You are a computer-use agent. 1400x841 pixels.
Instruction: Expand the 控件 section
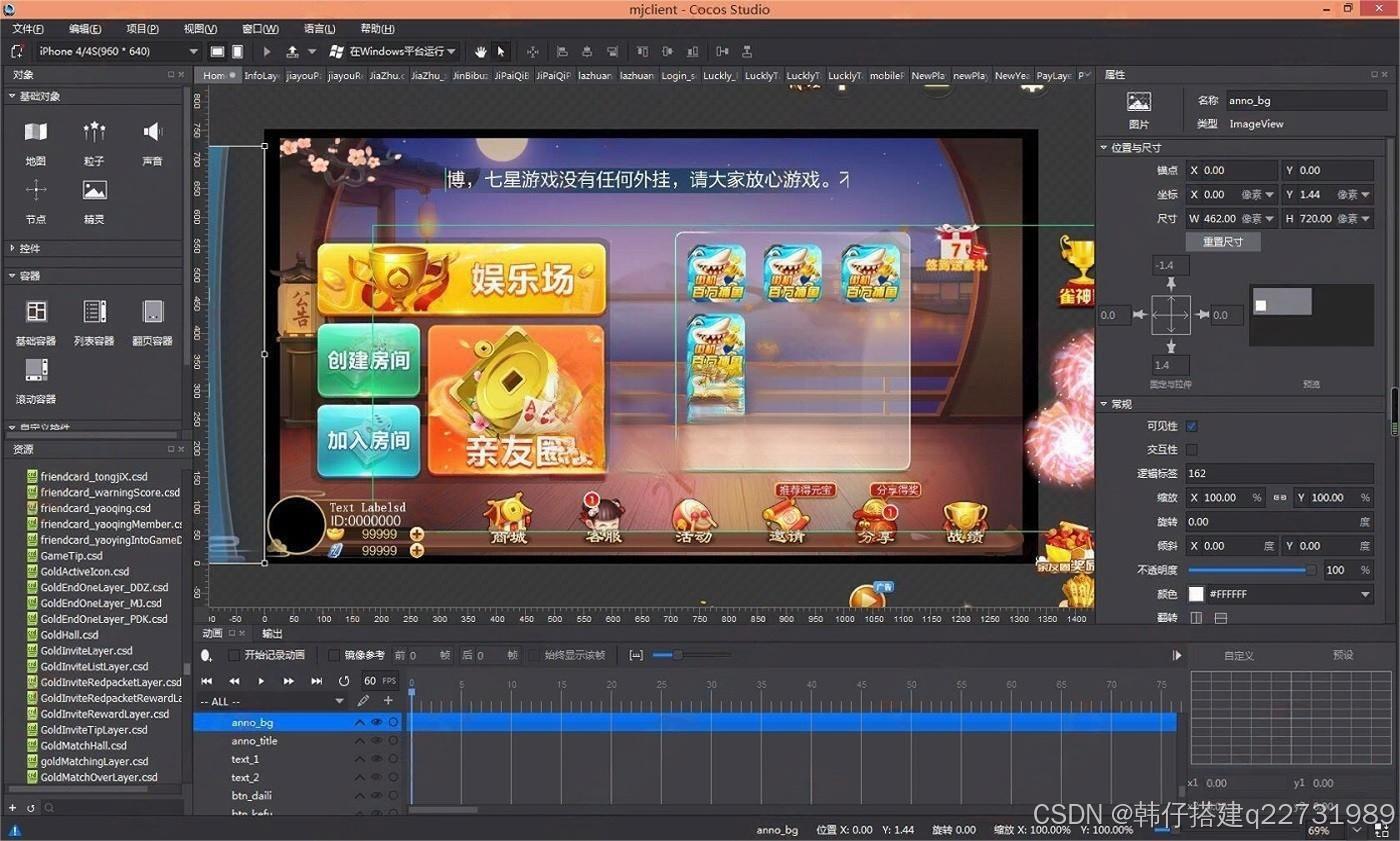(12, 248)
